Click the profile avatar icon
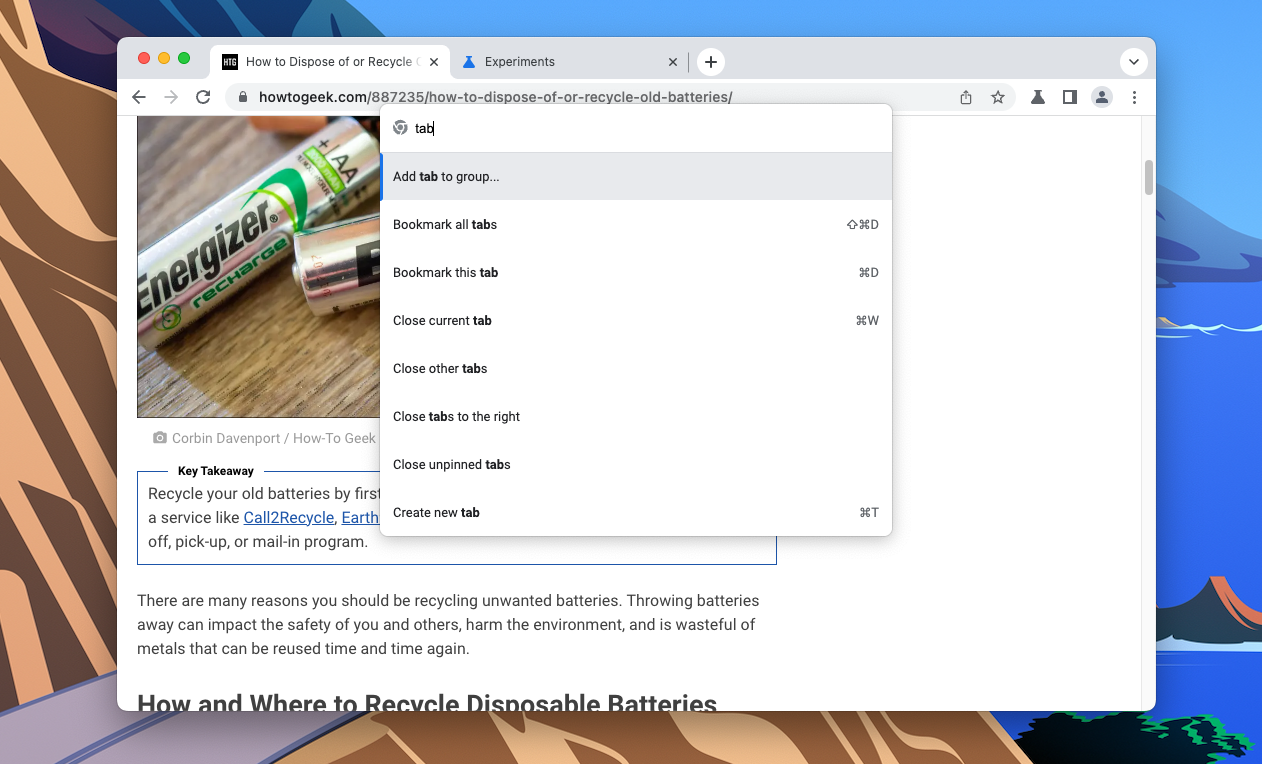This screenshot has height=764, width=1262. (x=1102, y=97)
